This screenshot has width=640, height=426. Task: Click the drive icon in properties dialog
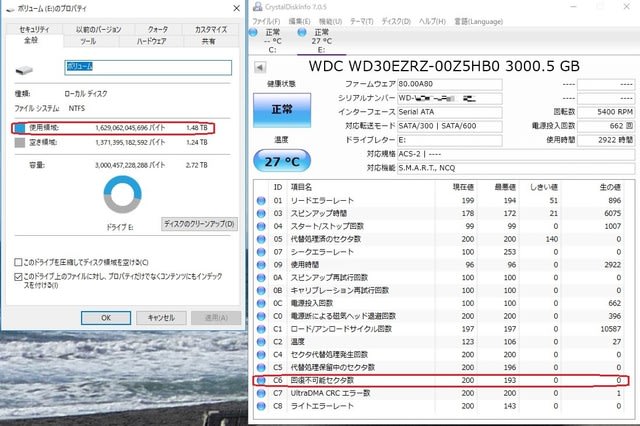pyautogui.click(x=24, y=70)
